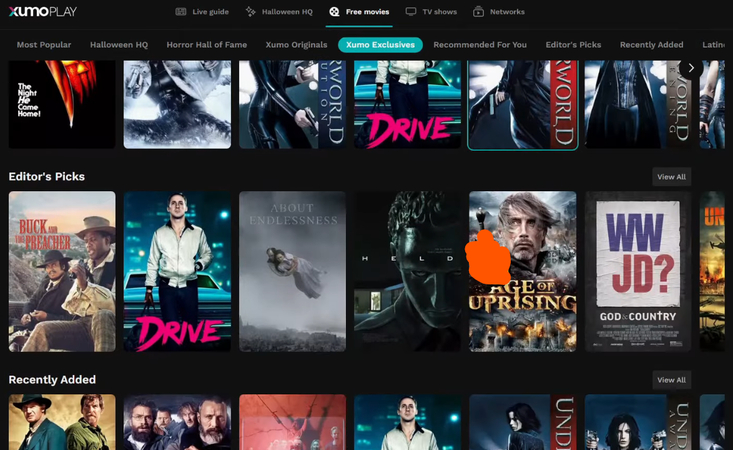Open the Networks section

[x=498, y=12]
